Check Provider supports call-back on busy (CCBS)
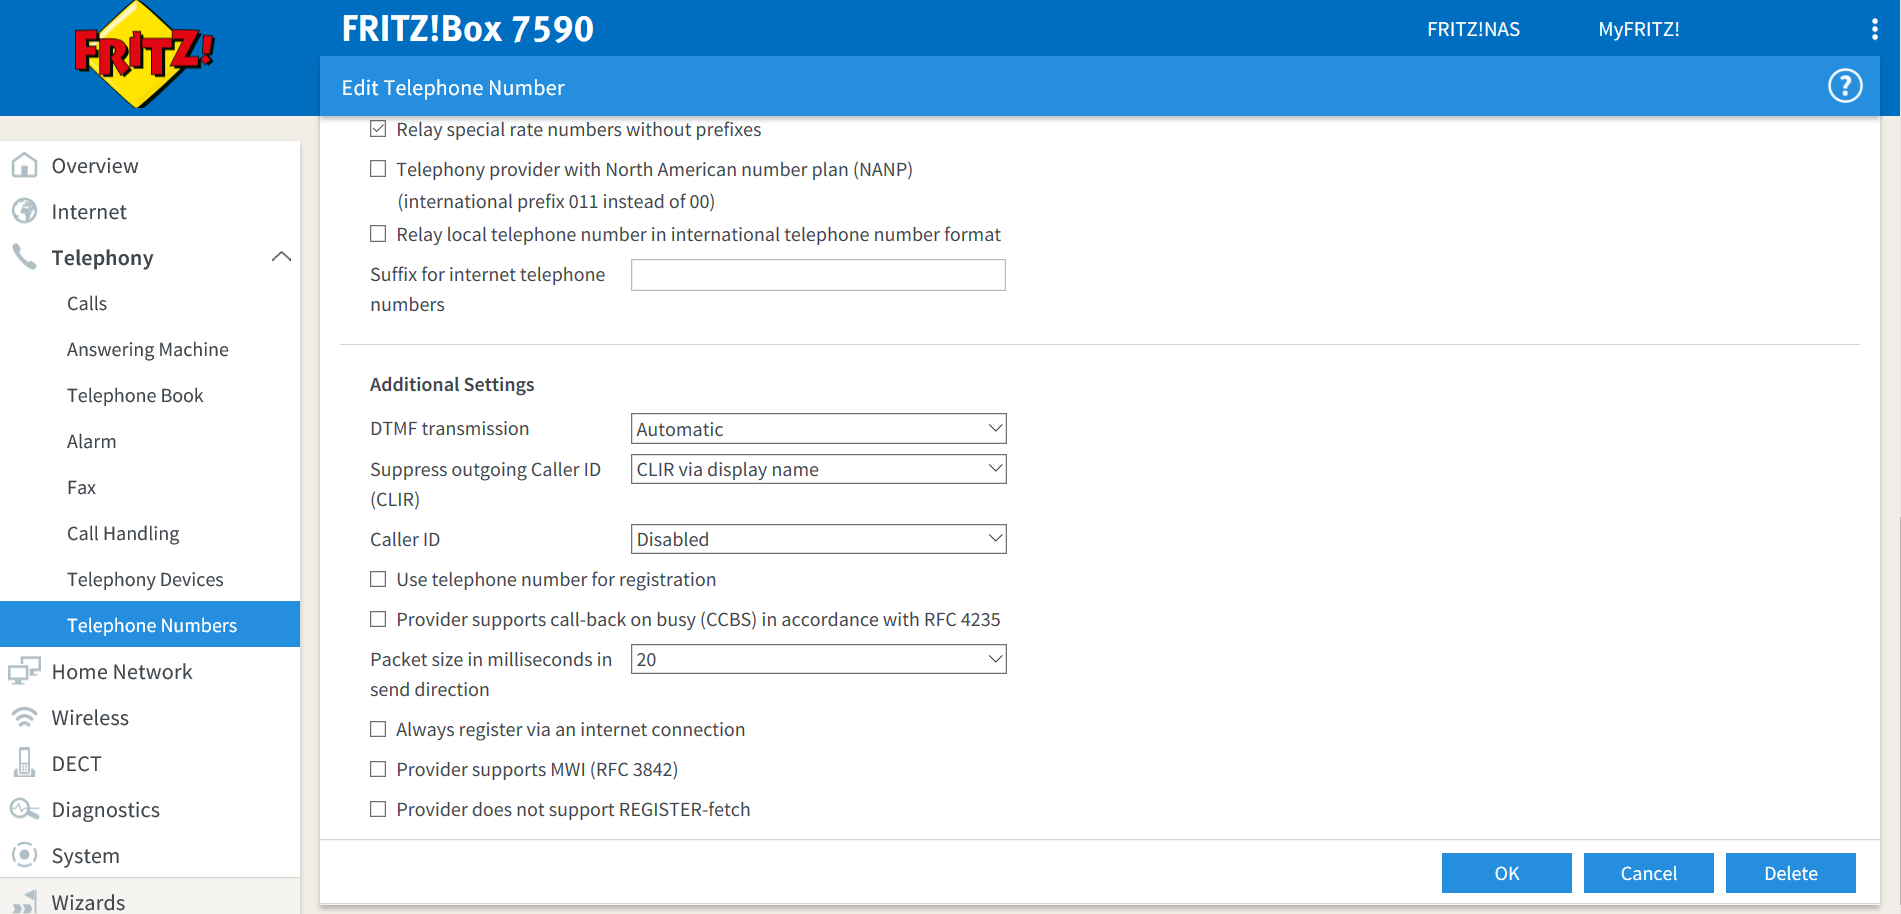The height and width of the screenshot is (914, 1901). (x=378, y=619)
